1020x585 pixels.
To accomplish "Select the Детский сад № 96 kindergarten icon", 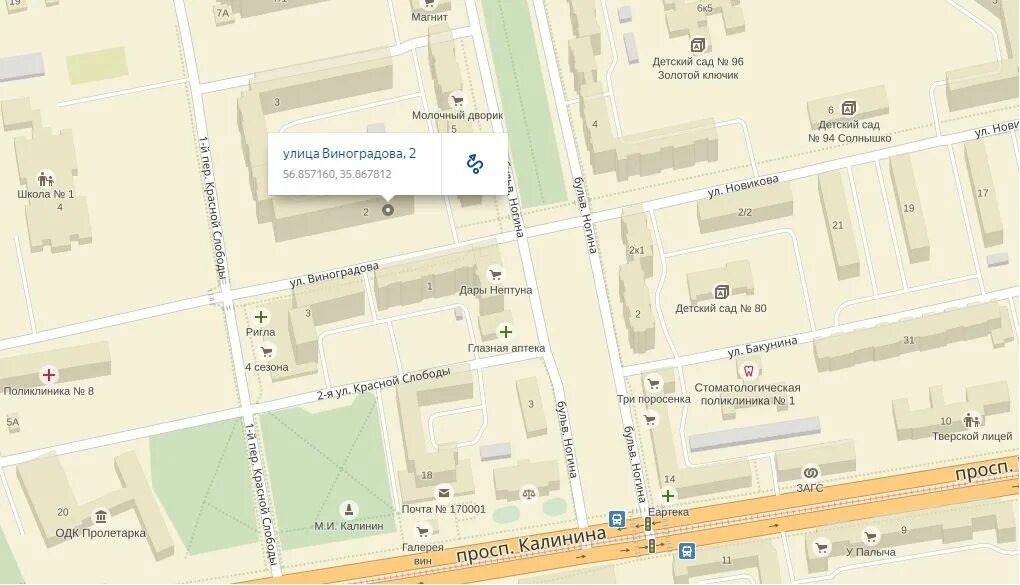I will click(697, 46).
